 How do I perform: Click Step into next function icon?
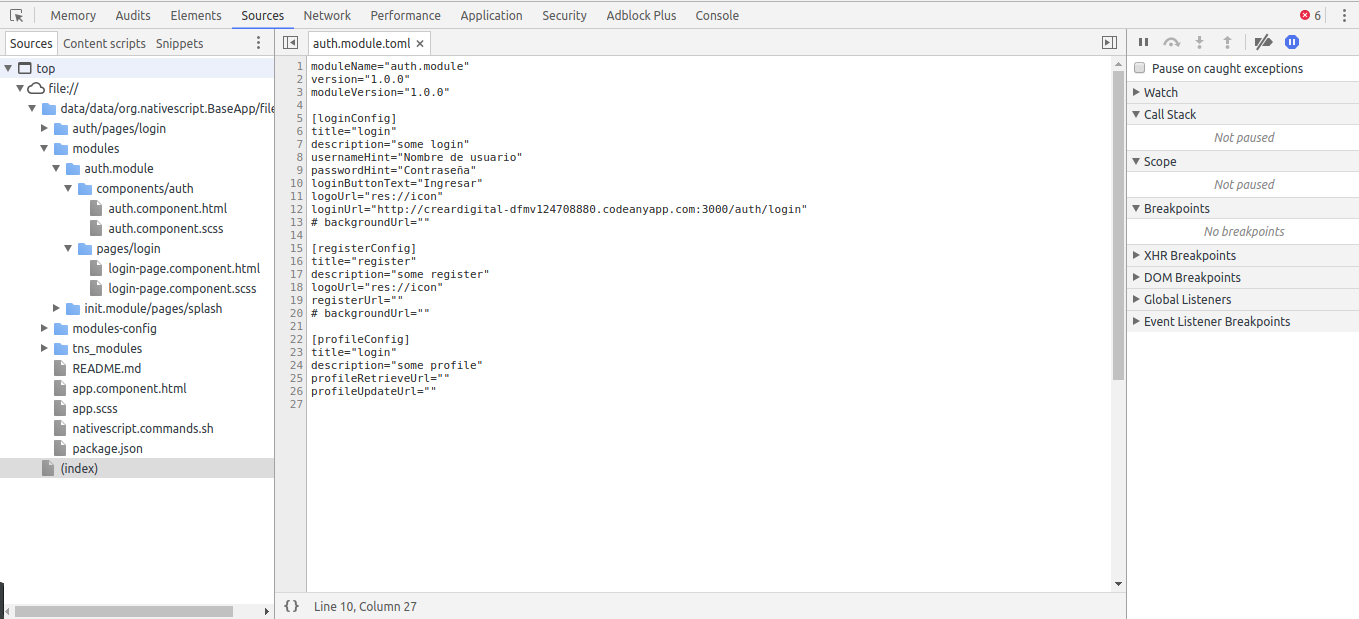tap(1200, 43)
